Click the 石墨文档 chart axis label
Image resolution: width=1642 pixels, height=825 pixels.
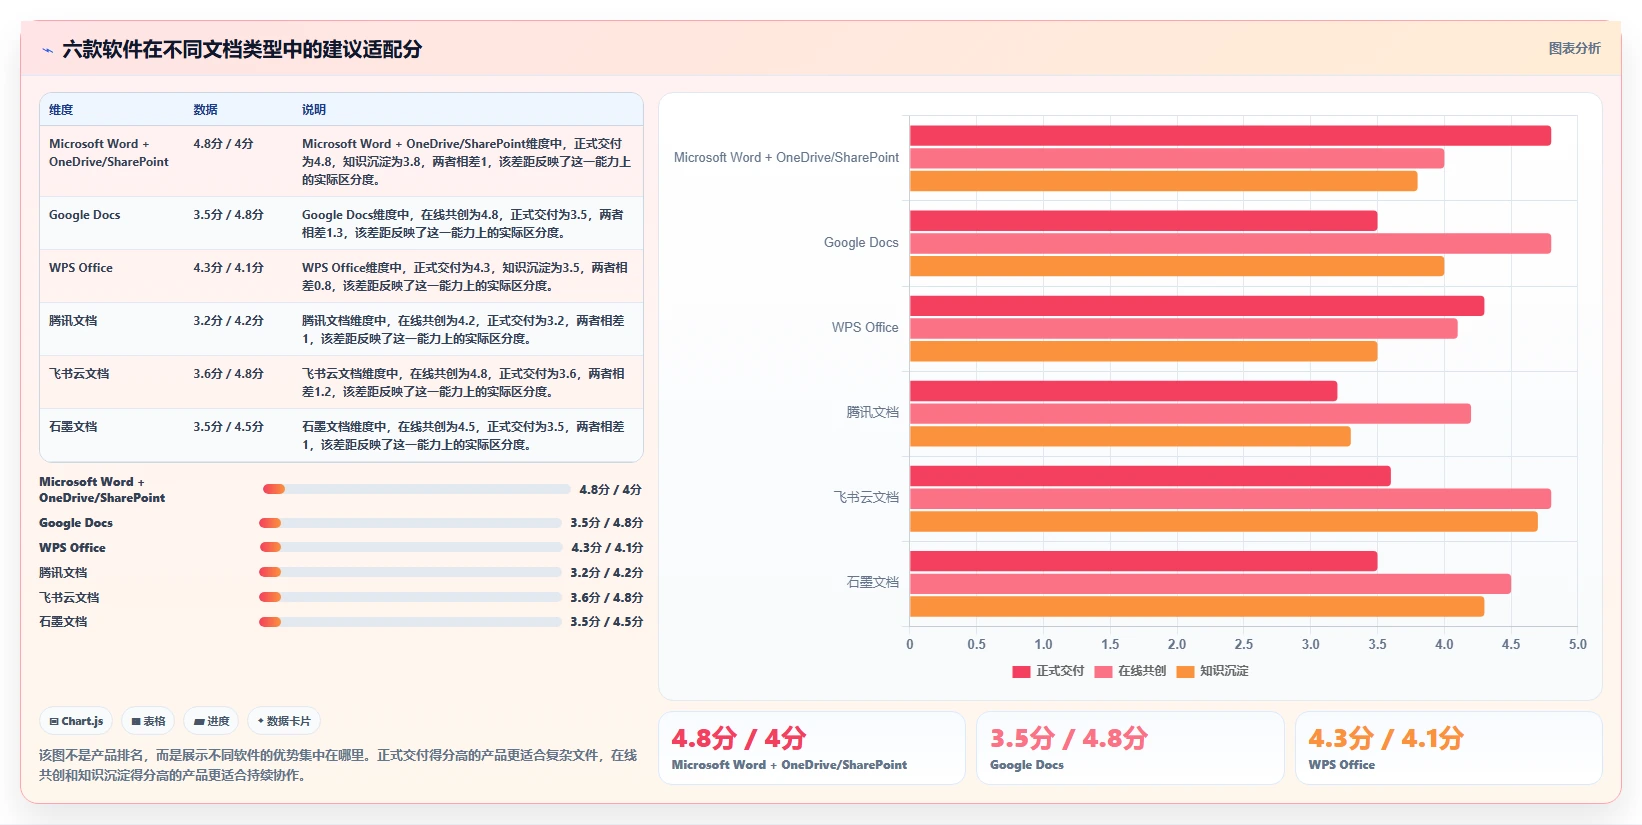[873, 582]
